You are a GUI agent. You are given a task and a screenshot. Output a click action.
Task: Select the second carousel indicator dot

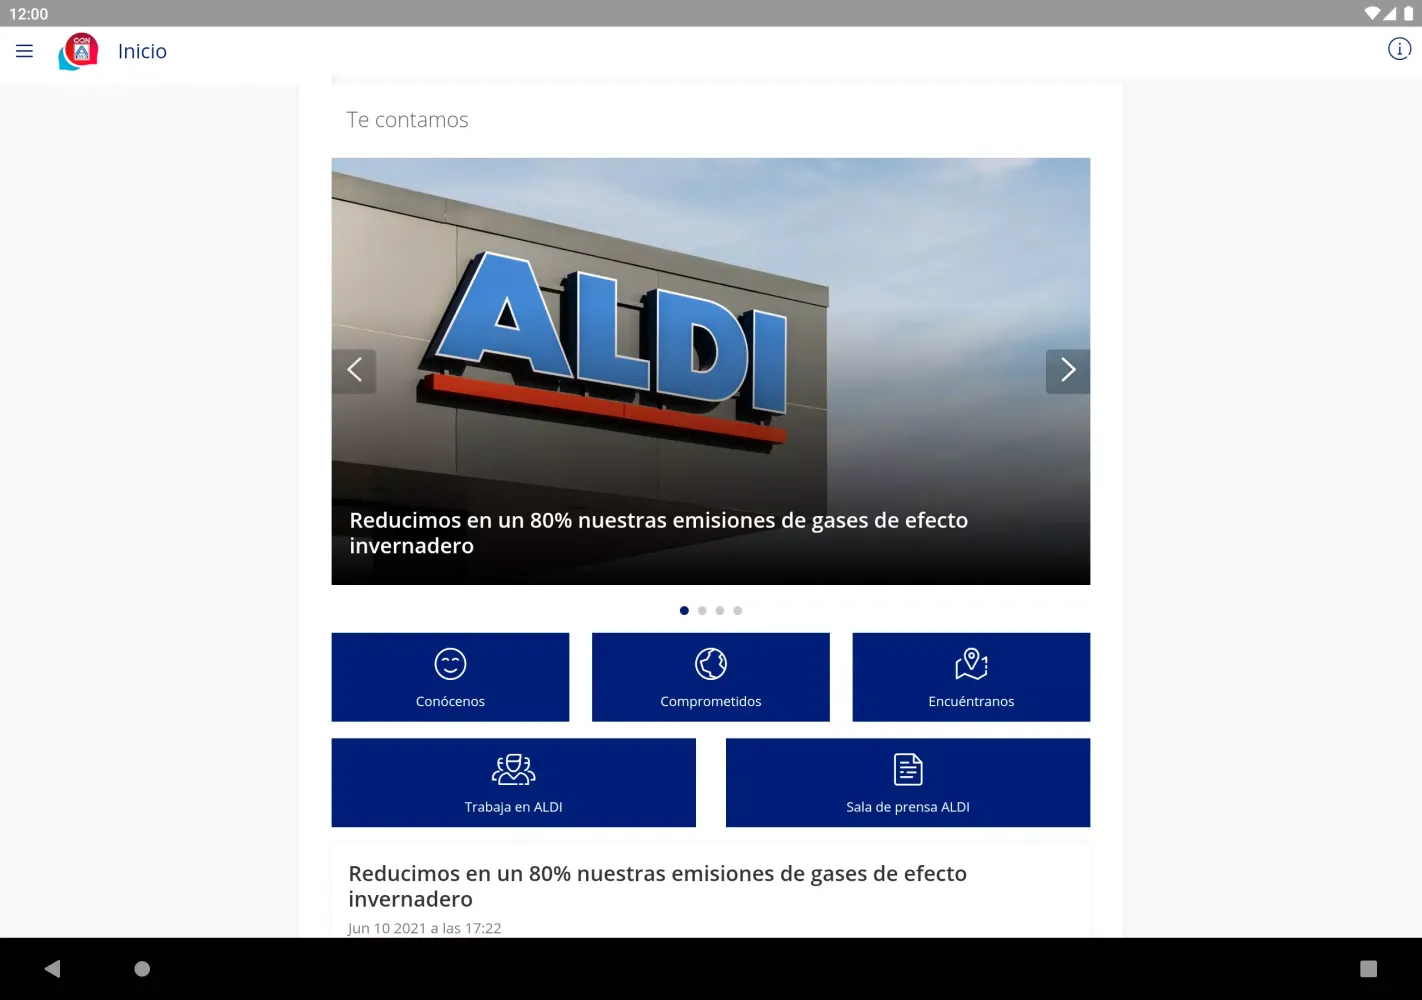(x=702, y=610)
